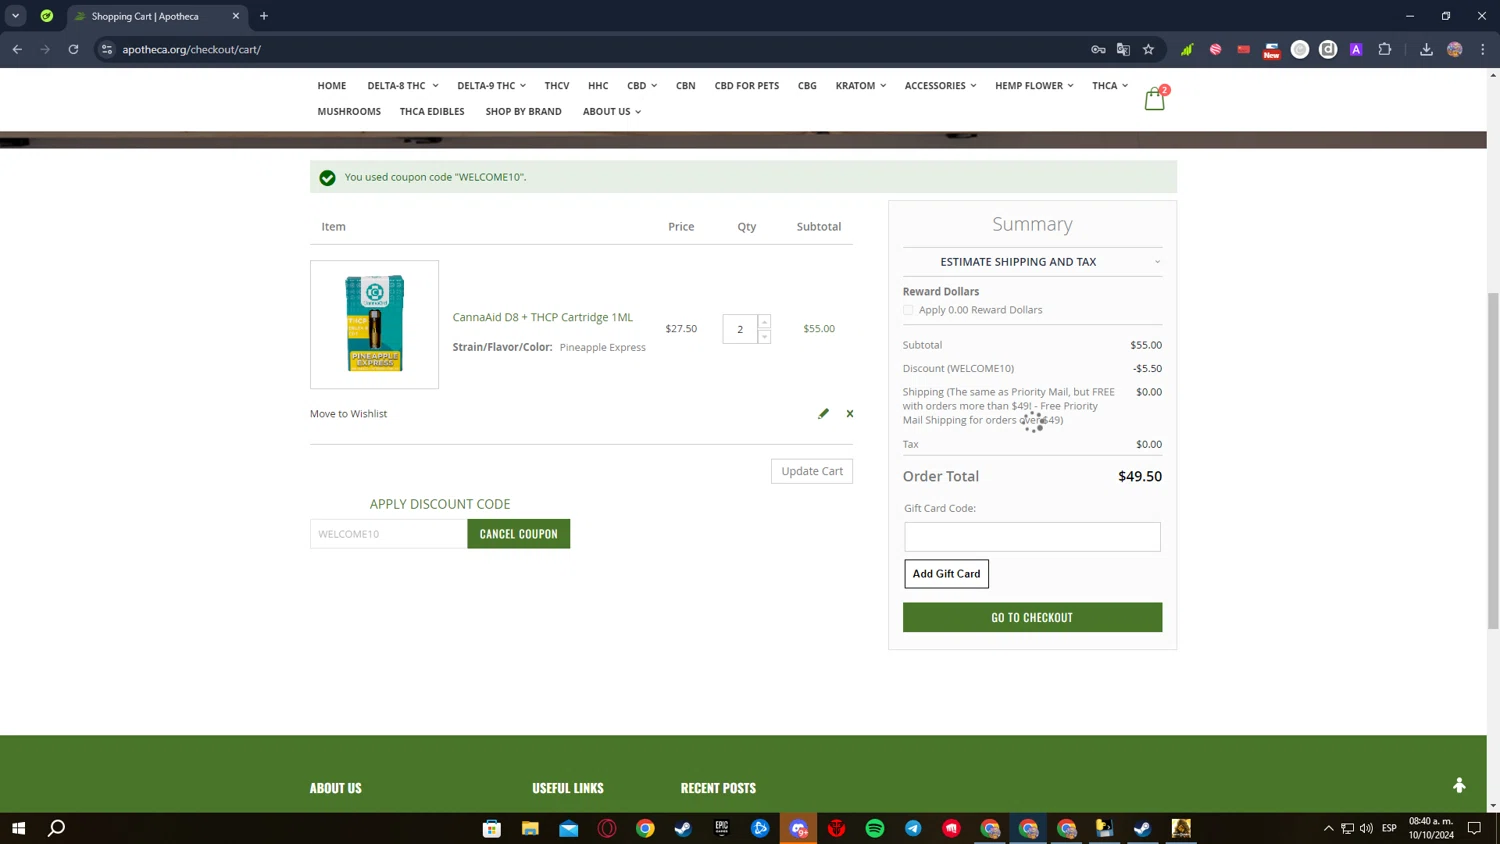Open the THCA Edibles menu item

pyautogui.click(x=432, y=112)
